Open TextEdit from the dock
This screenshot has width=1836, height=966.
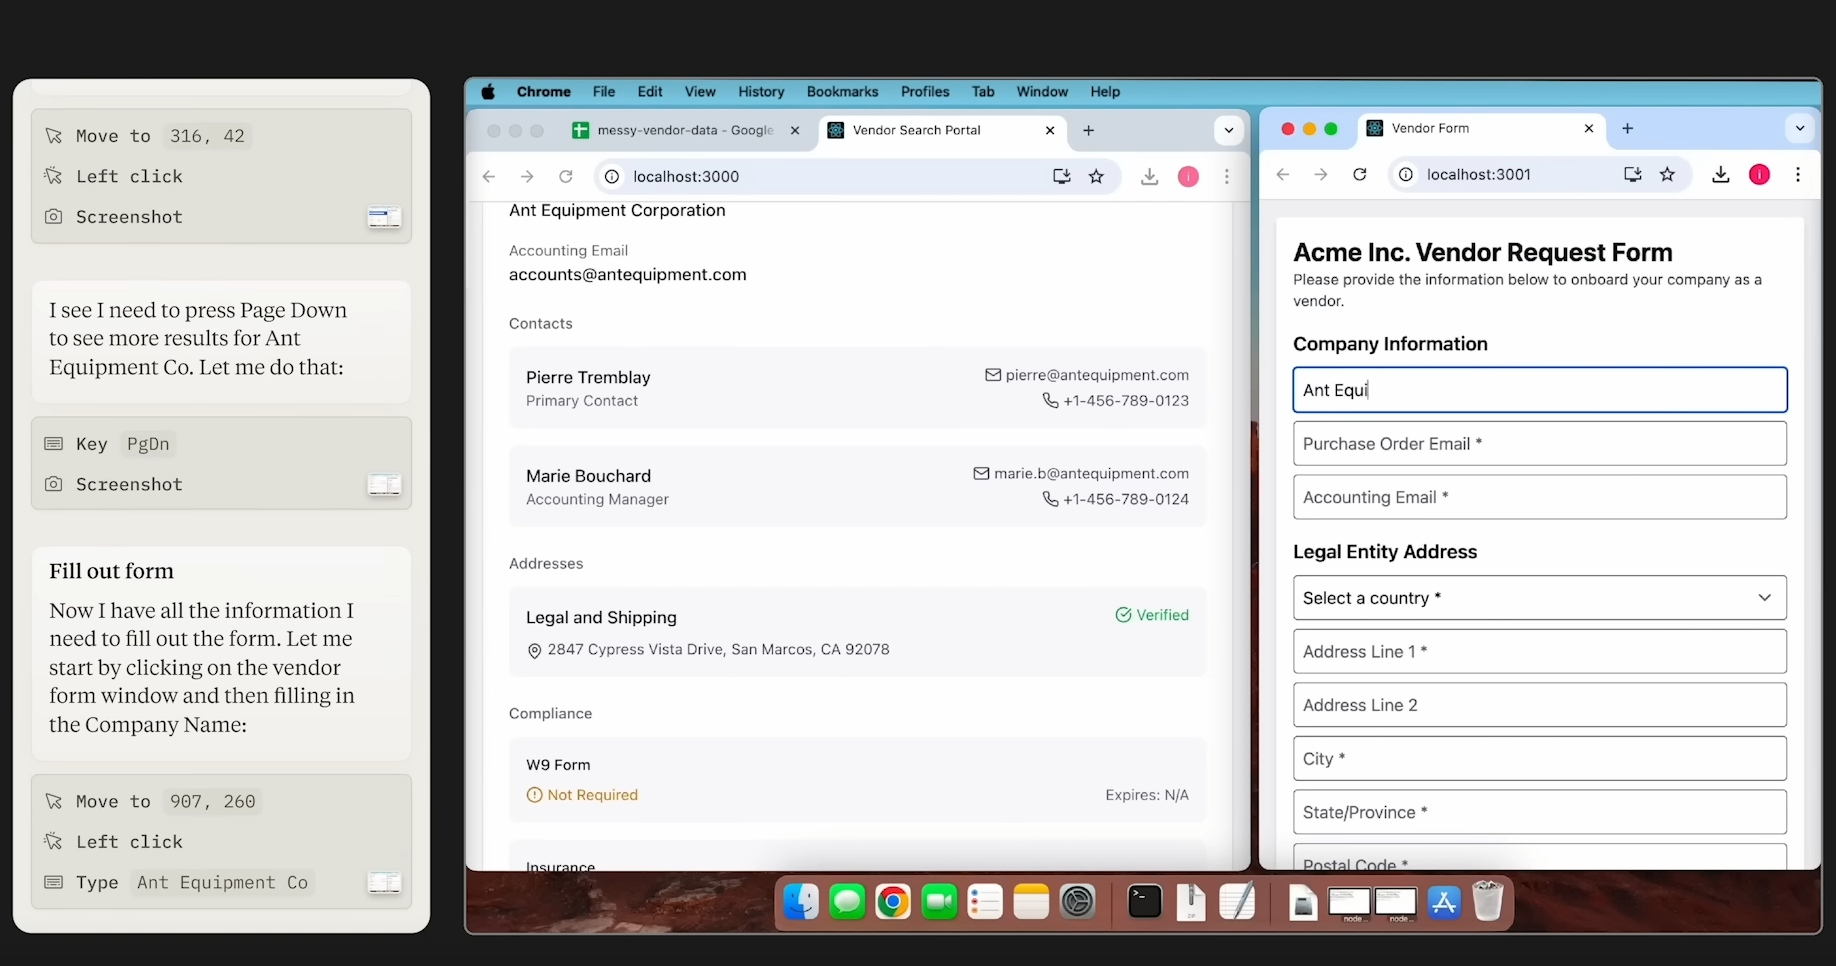1237,902
